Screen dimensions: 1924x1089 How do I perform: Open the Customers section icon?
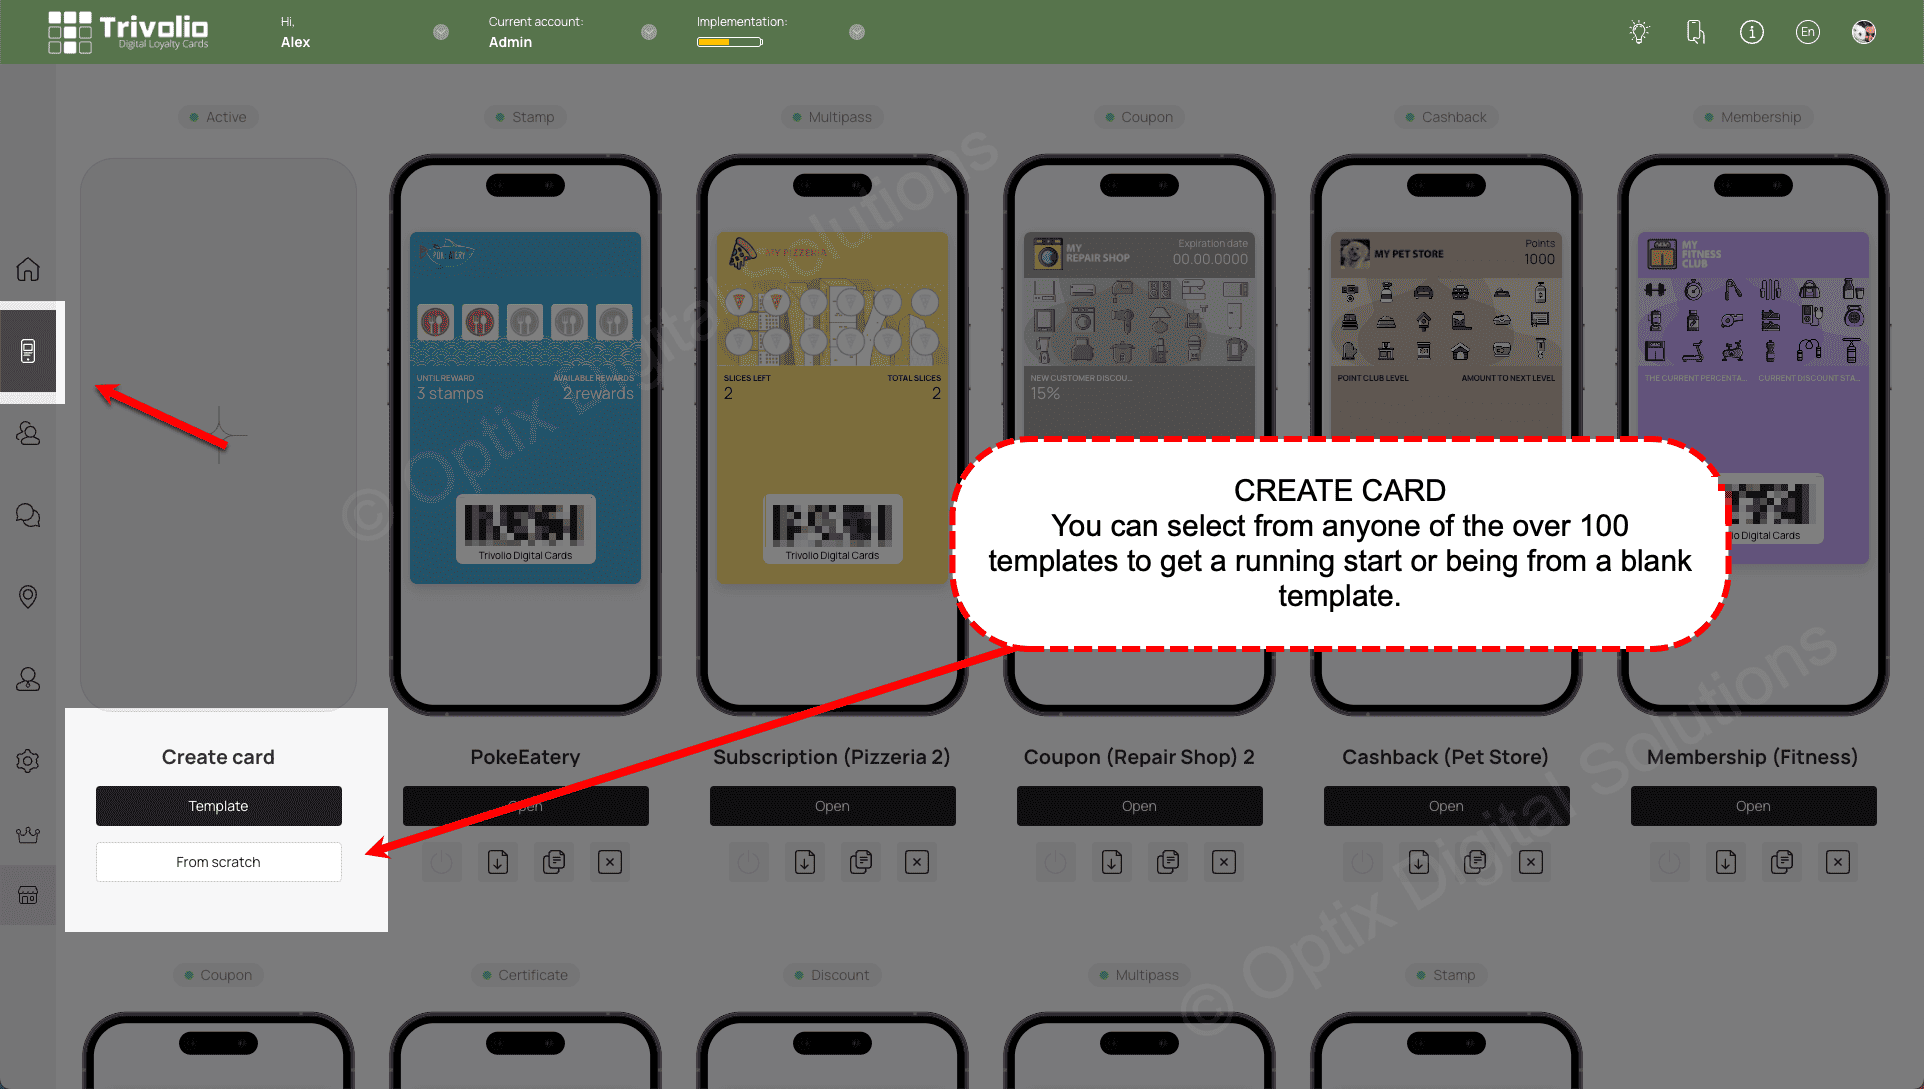(28, 433)
